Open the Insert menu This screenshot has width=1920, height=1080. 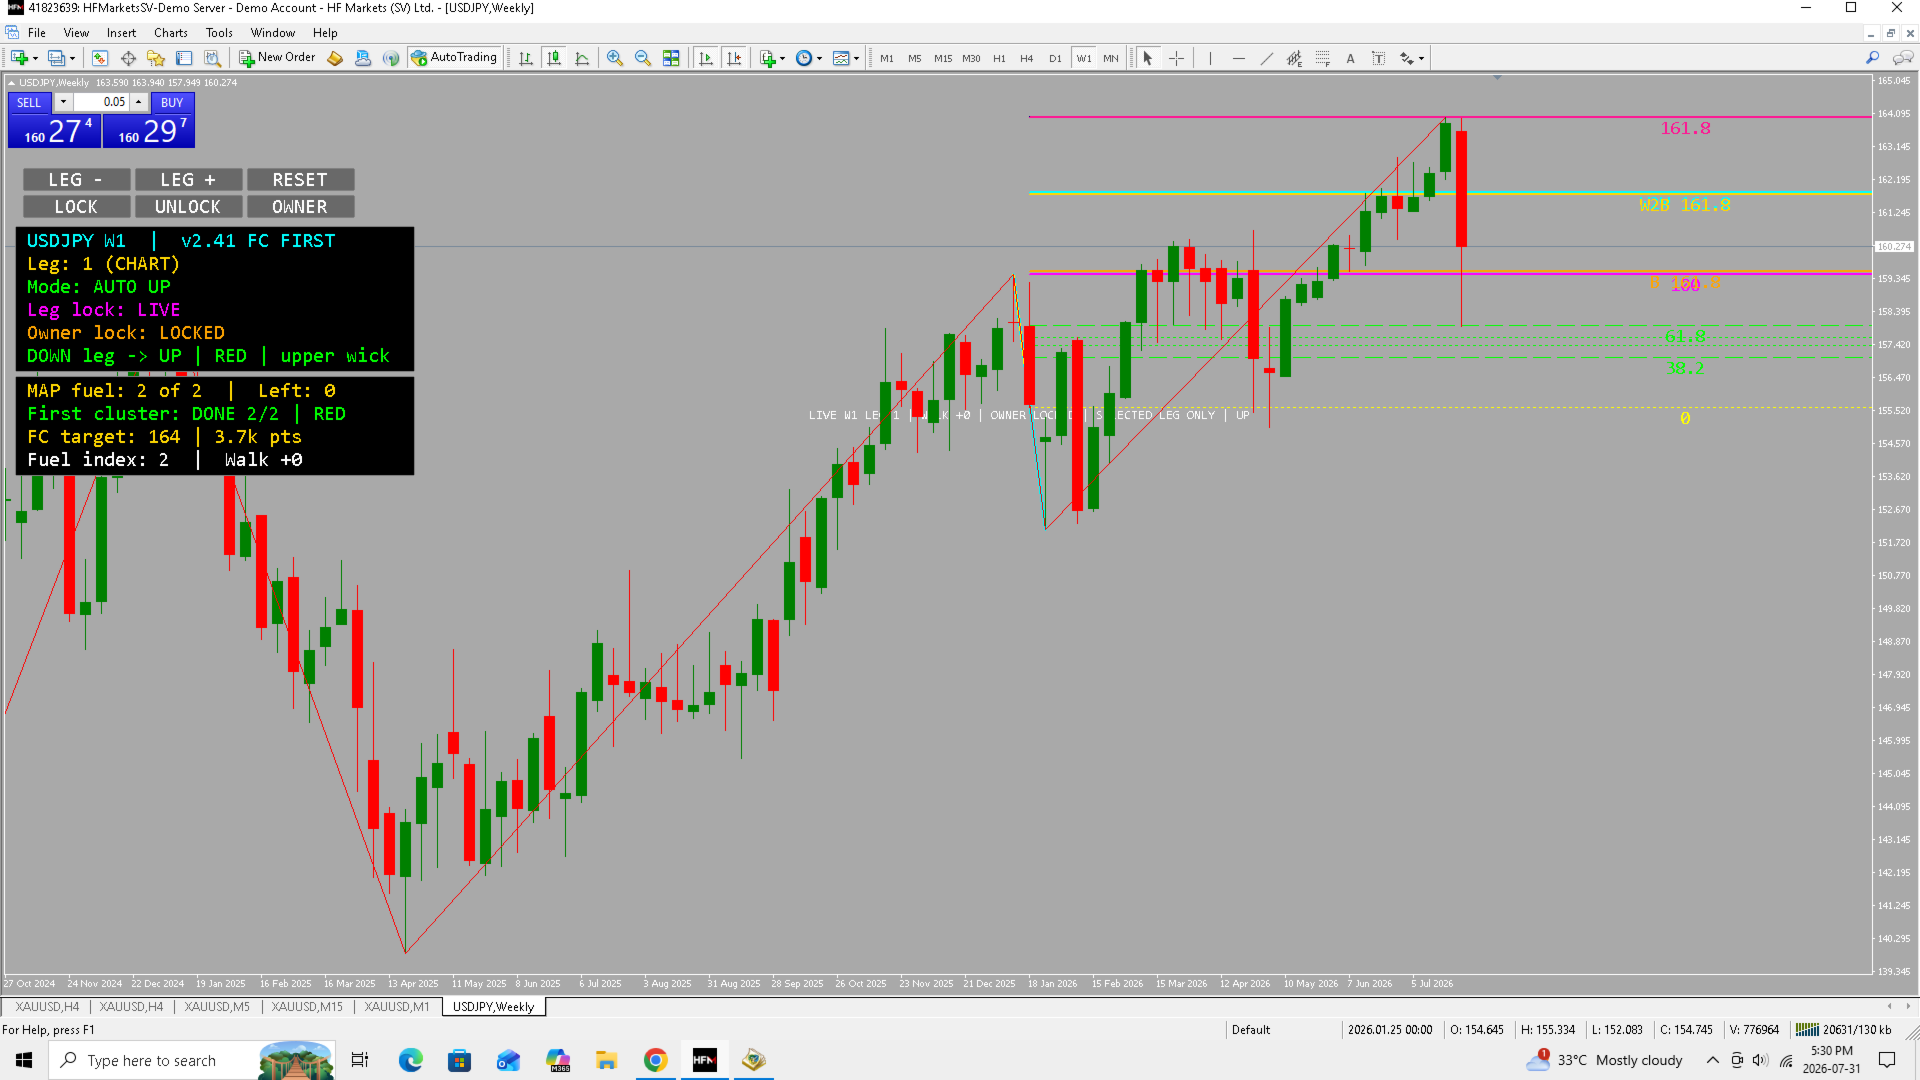pyautogui.click(x=121, y=33)
